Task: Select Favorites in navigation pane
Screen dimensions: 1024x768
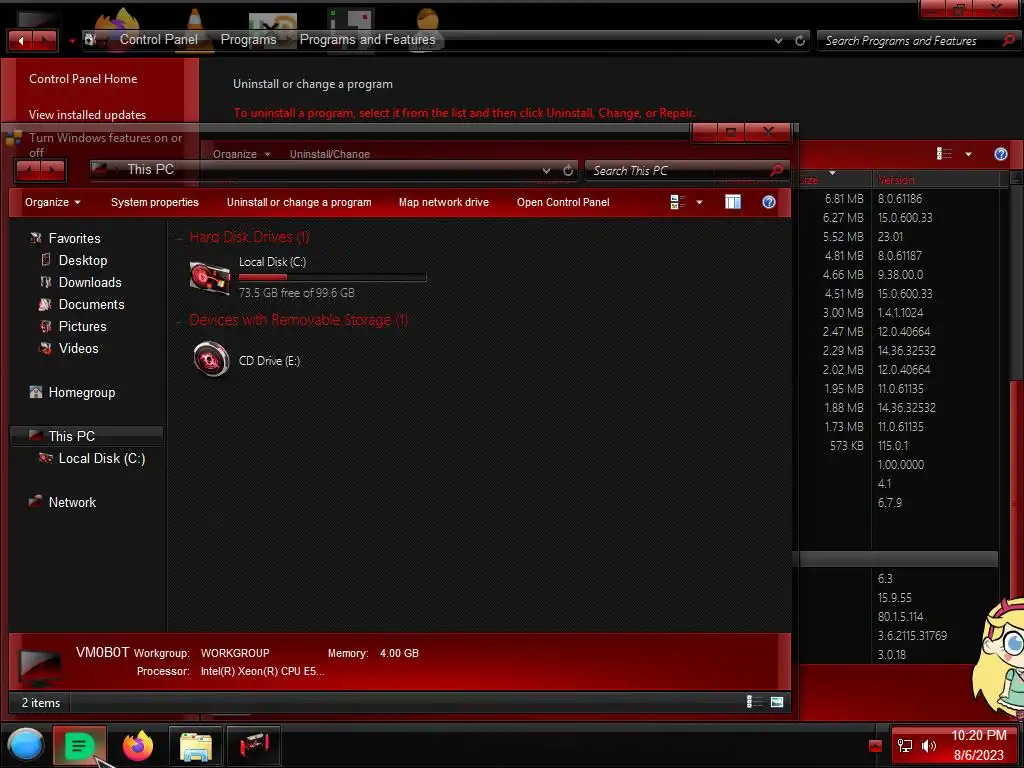Action: (74, 238)
